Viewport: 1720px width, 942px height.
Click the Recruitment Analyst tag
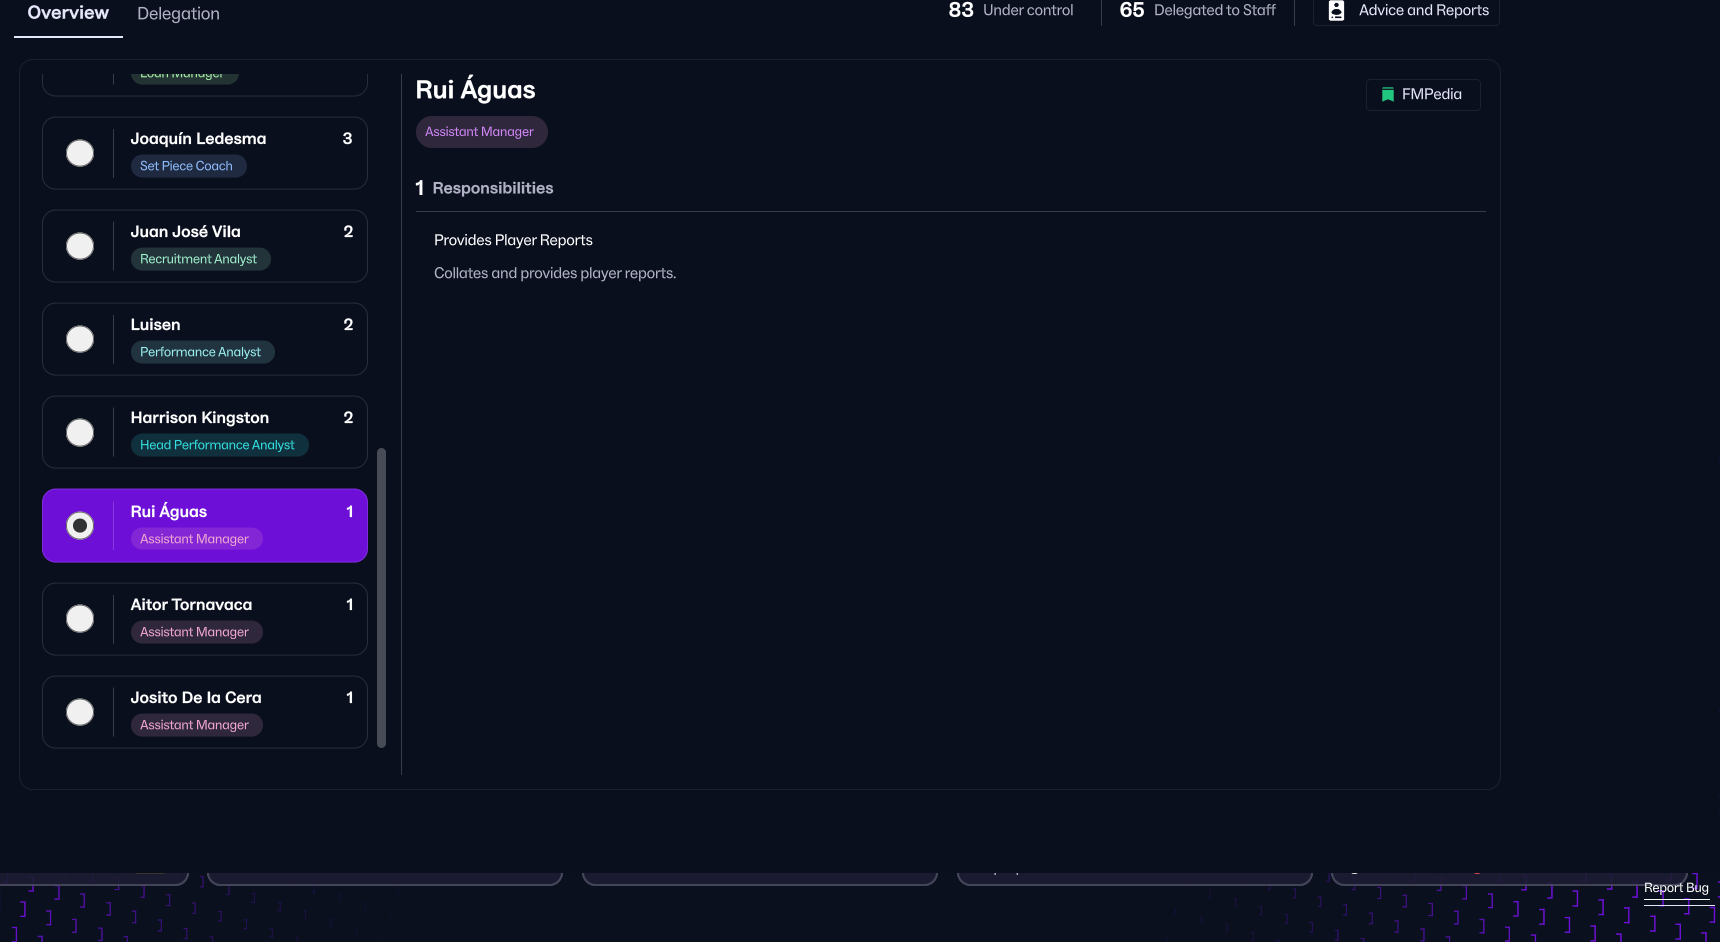[200, 259]
